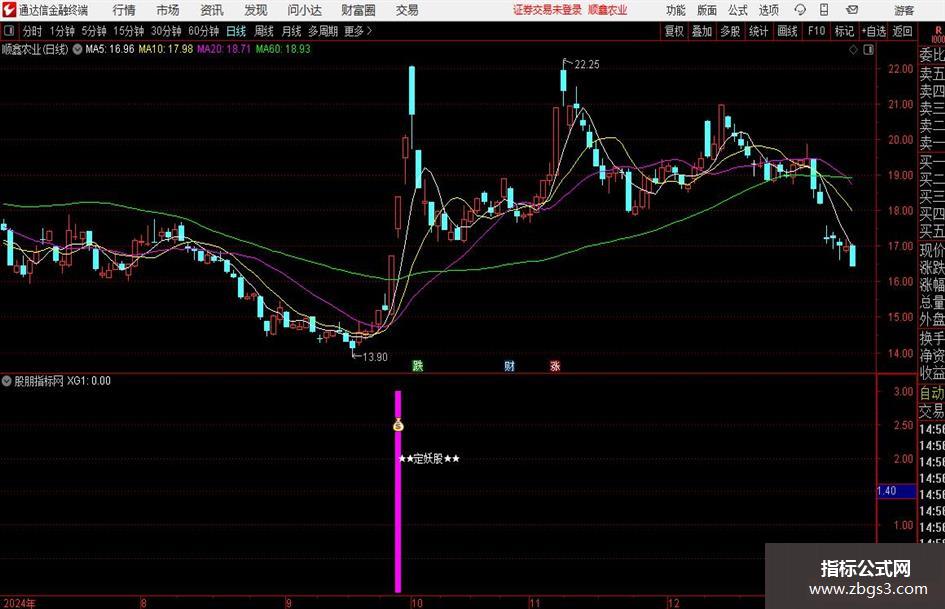The width and height of the screenshot is (945, 609).
Task: Open the mail envelope icon
Action: tap(852, 10)
